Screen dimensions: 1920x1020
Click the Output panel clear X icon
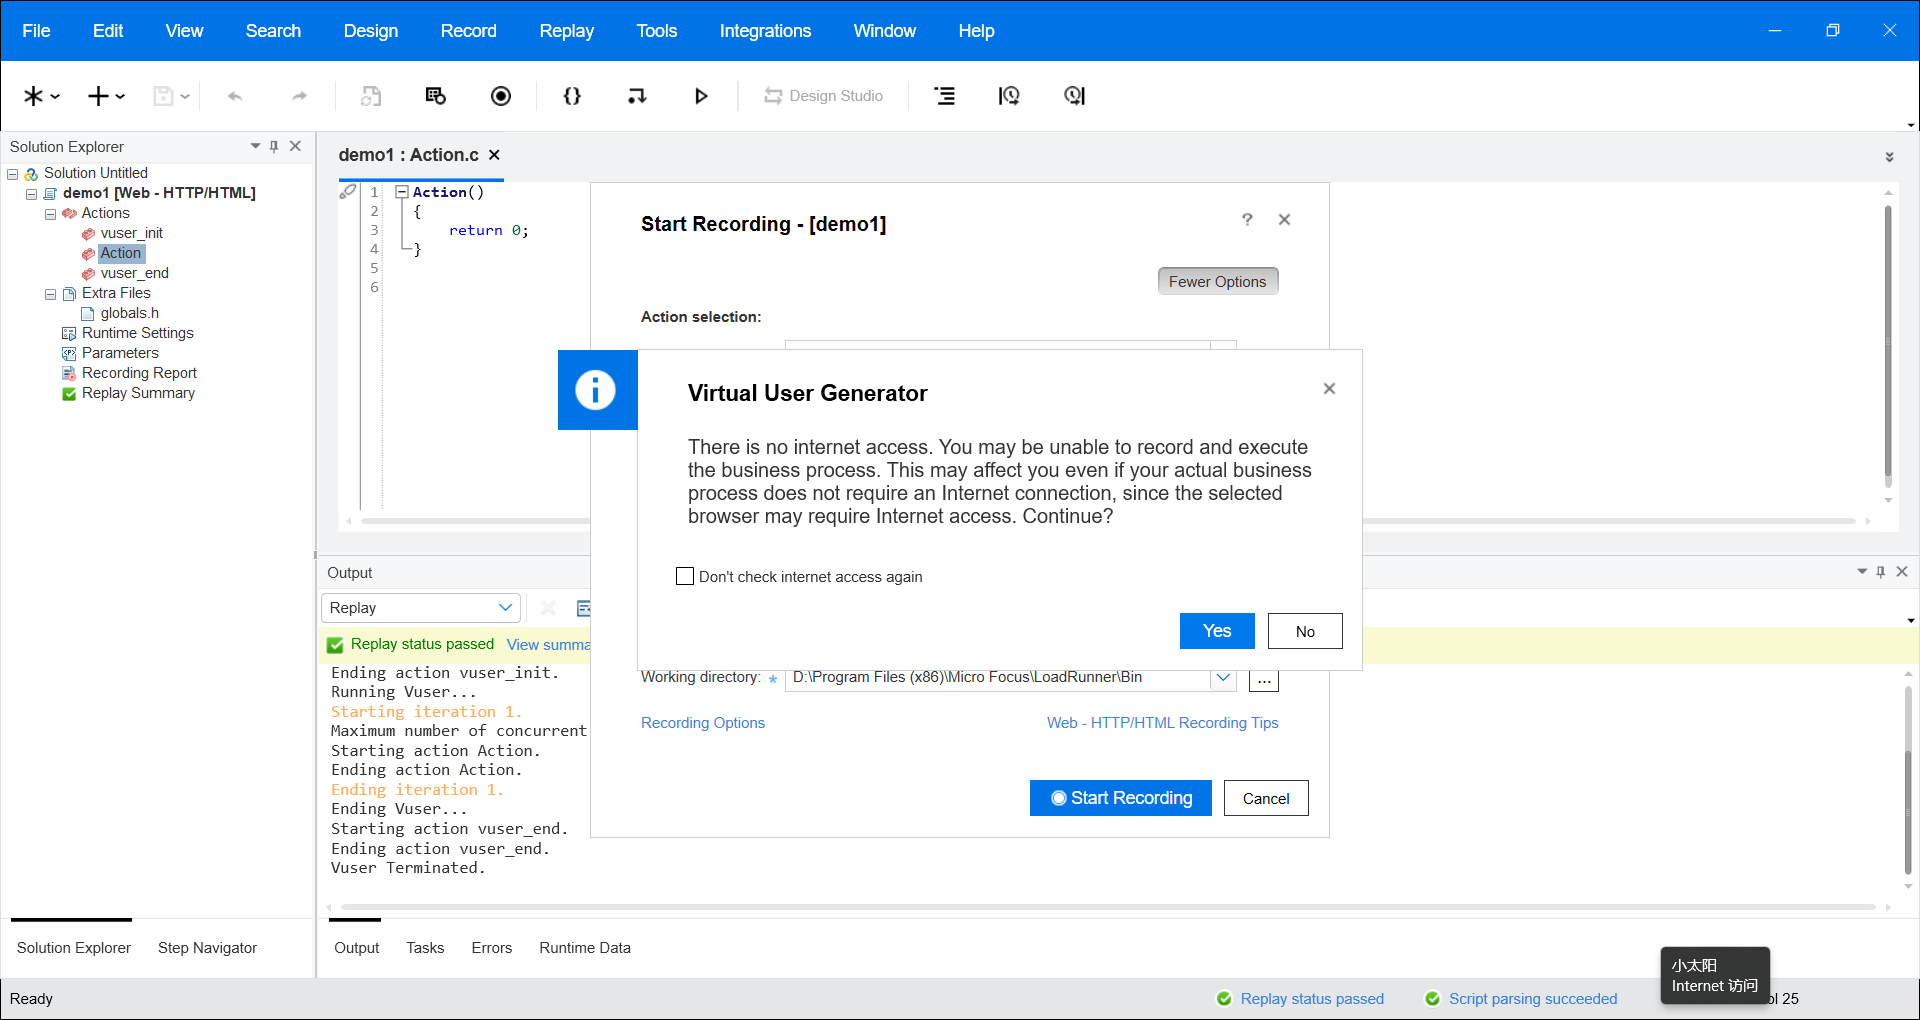[548, 608]
